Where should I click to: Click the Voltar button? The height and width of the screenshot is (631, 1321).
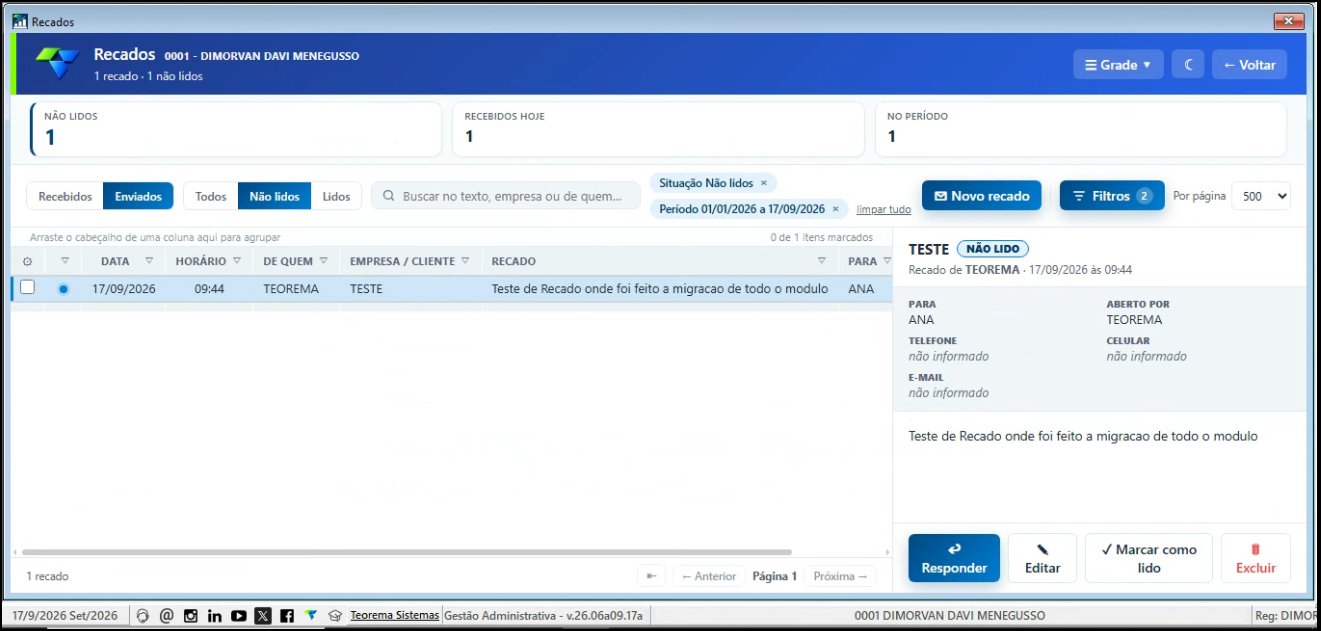click(x=1249, y=65)
